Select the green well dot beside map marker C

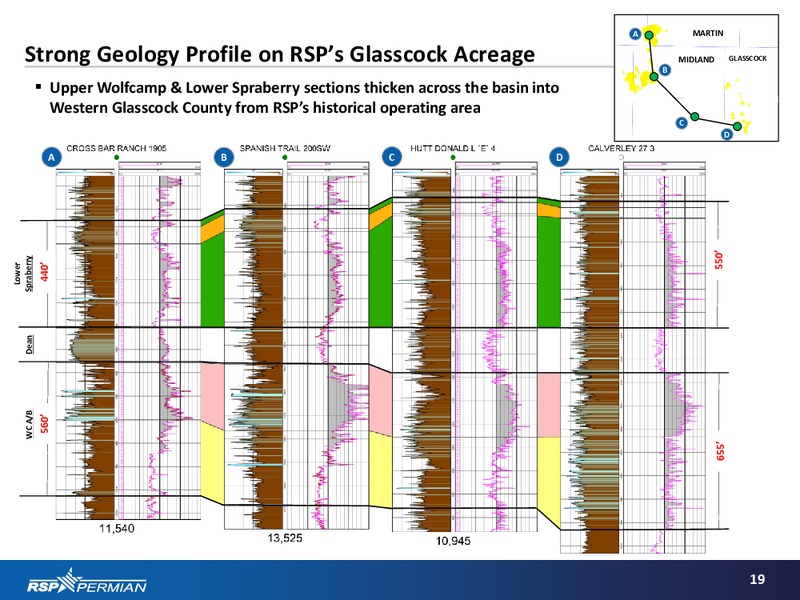point(694,117)
